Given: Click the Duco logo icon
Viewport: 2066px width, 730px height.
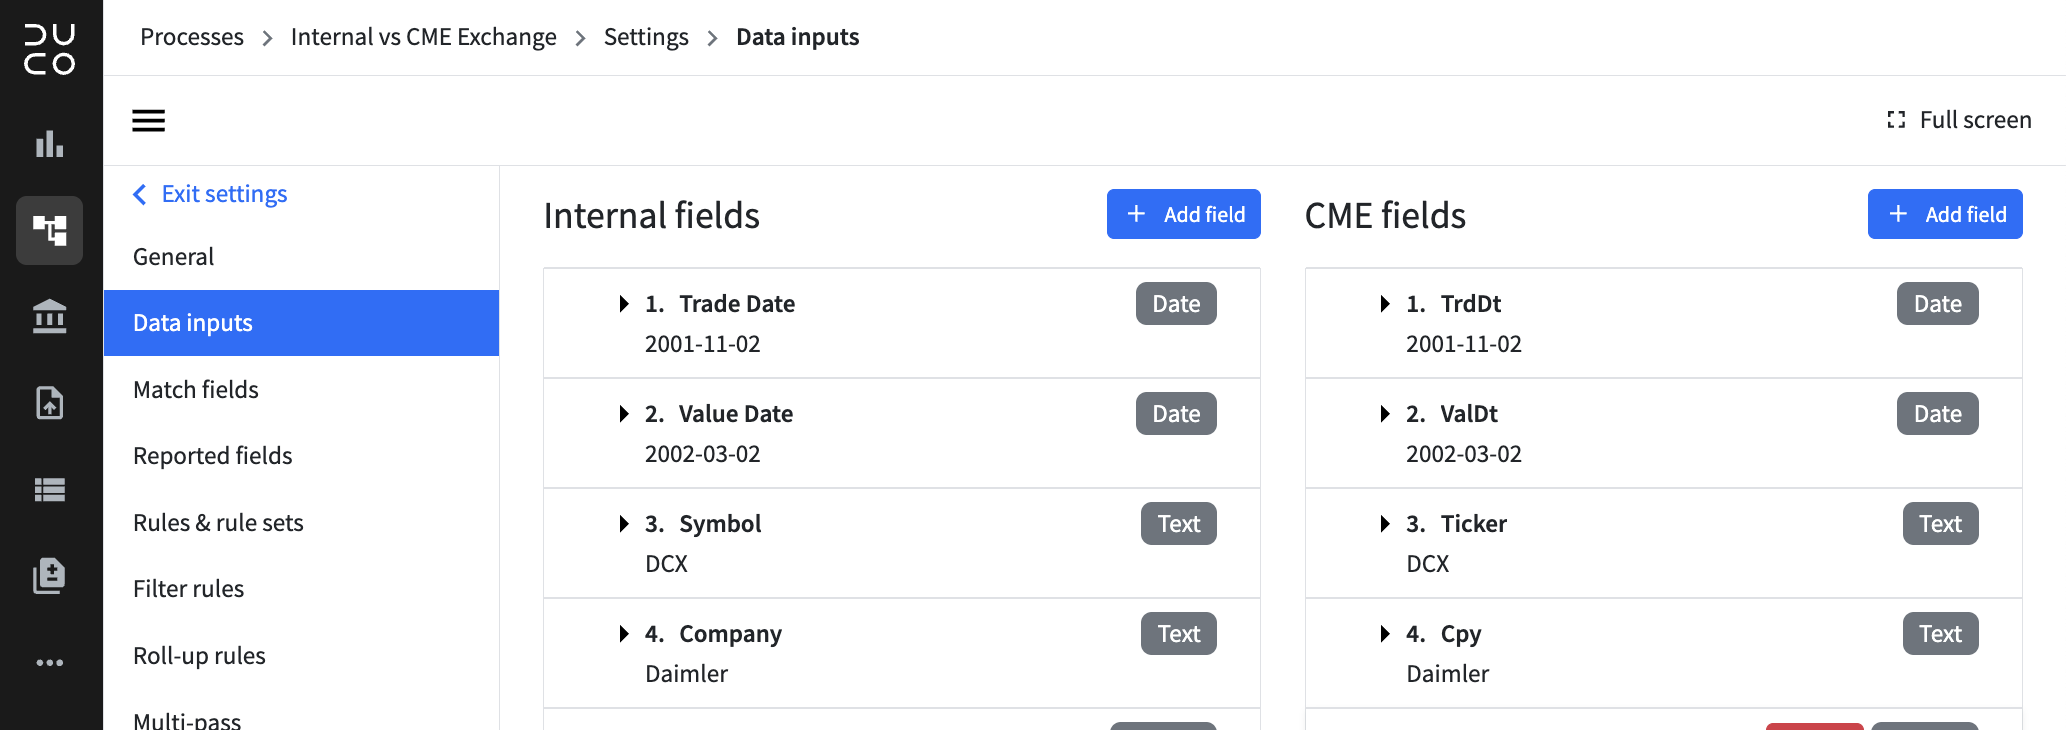Looking at the screenshot, I should pyautogui.click(x=50, y=50).
